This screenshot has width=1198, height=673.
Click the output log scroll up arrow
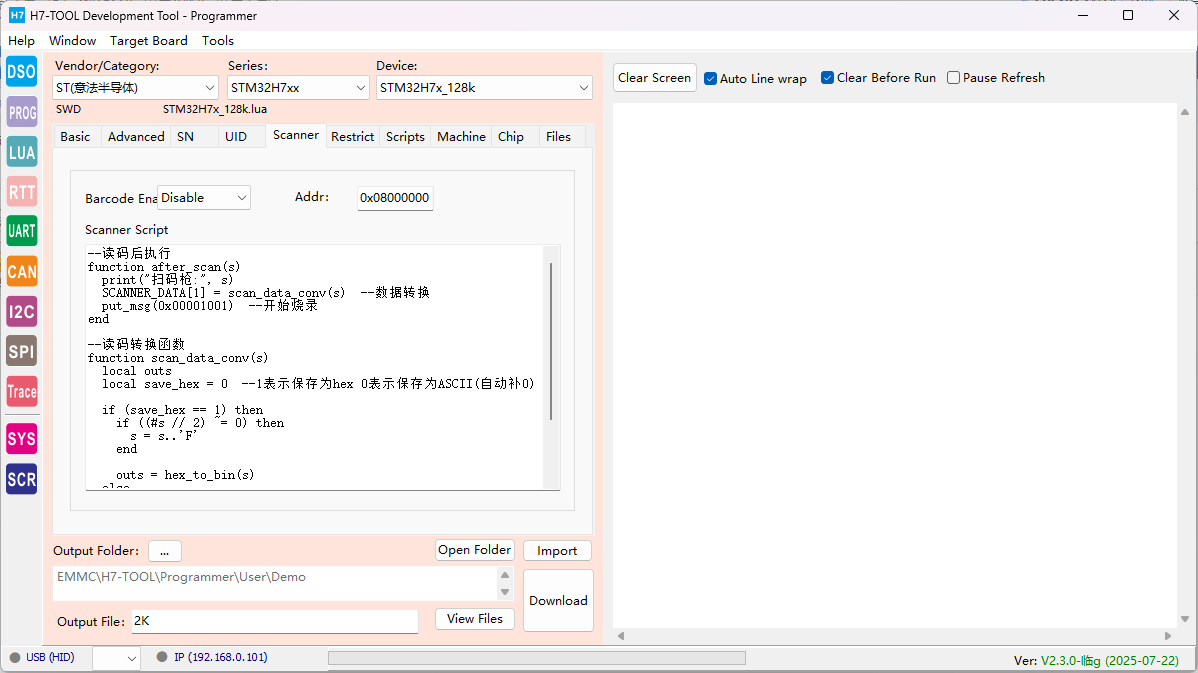pos(1185,112)
